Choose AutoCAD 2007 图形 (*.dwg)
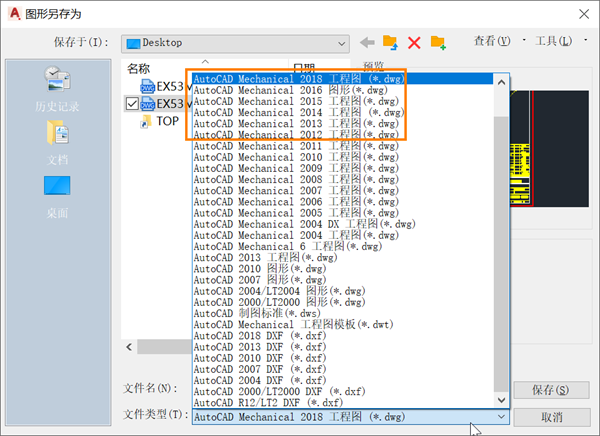Viewport: 600px width, 436px height. [343, 279]
